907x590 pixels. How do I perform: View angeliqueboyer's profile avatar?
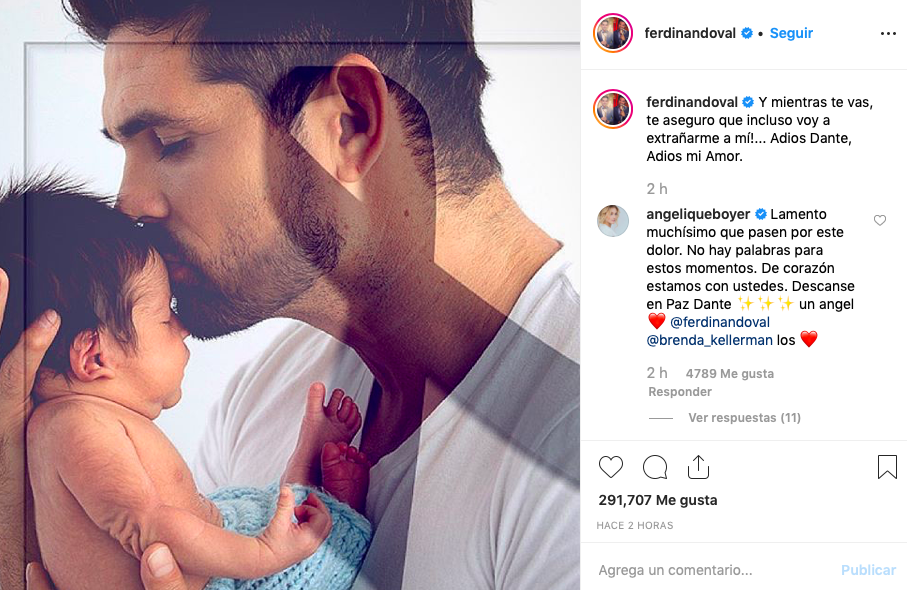pyautogui.click(x=613, y=221)
